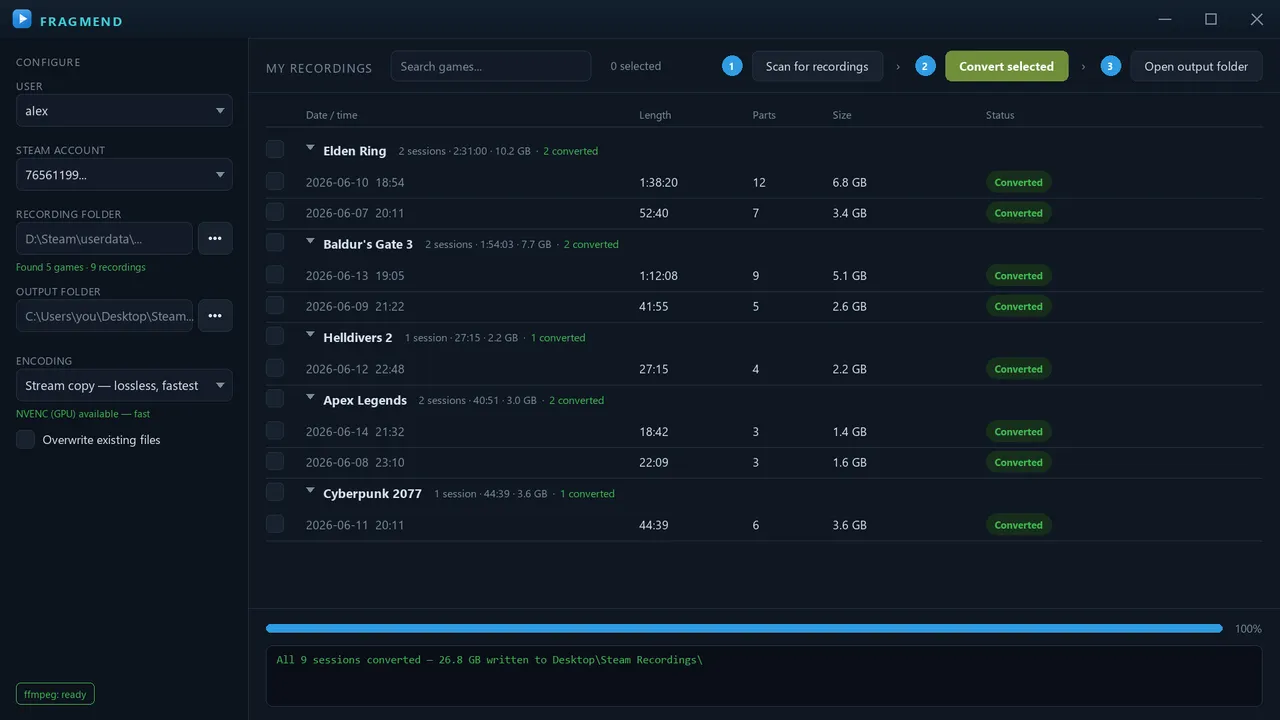Click the output folder path field
The width and height of the screenshot is (1280, 720).
(x=104, y=316)
